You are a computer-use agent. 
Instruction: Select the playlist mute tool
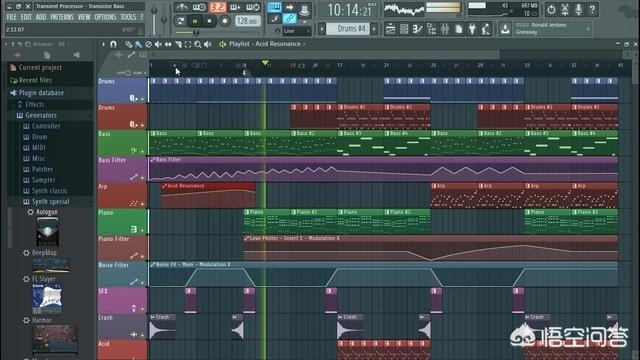pyautogui.click(x=158, y=44)
